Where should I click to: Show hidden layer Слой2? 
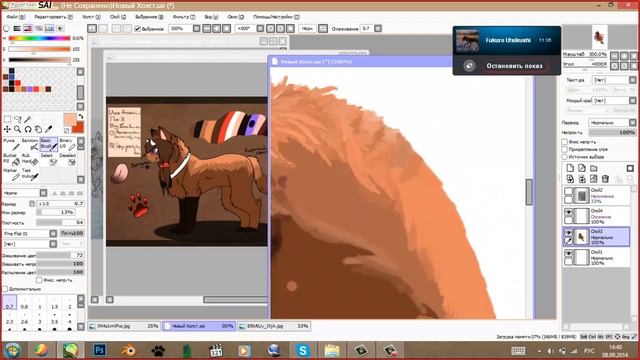(568, 191)
